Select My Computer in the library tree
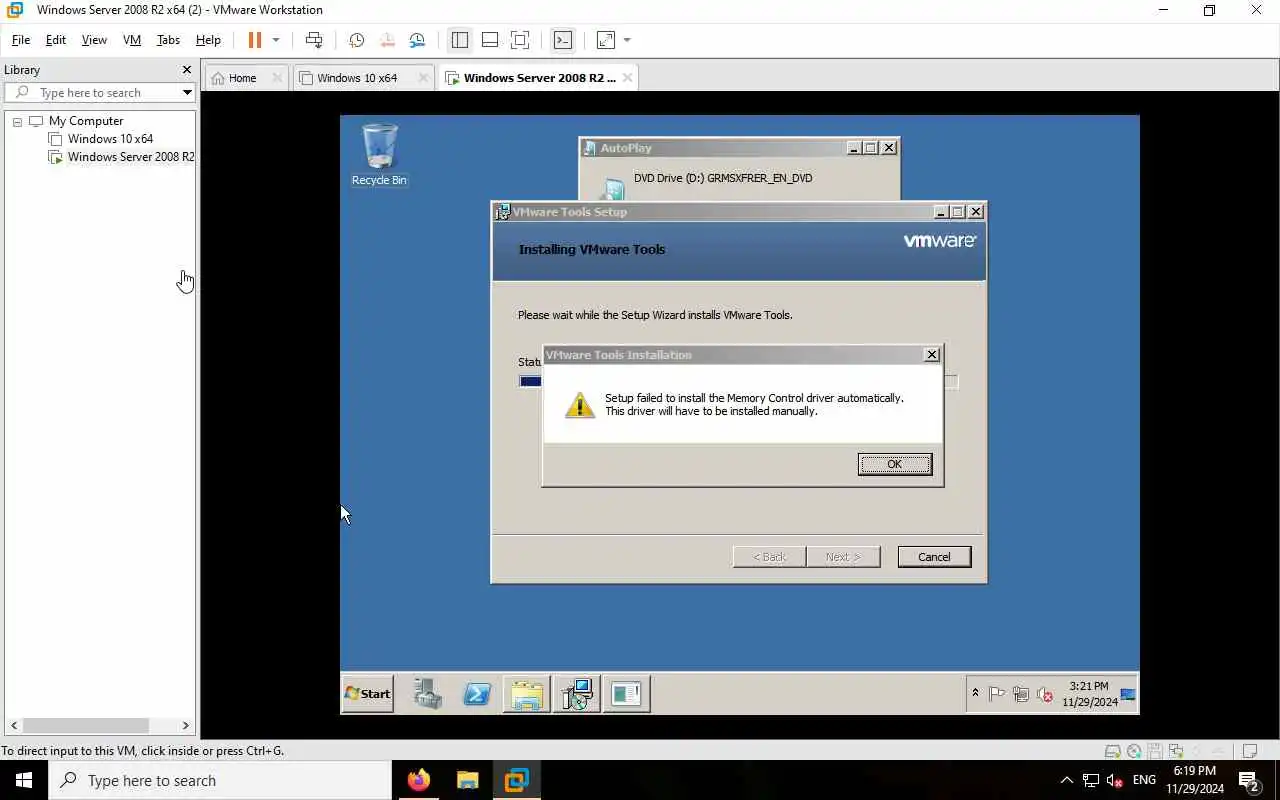 86,121
